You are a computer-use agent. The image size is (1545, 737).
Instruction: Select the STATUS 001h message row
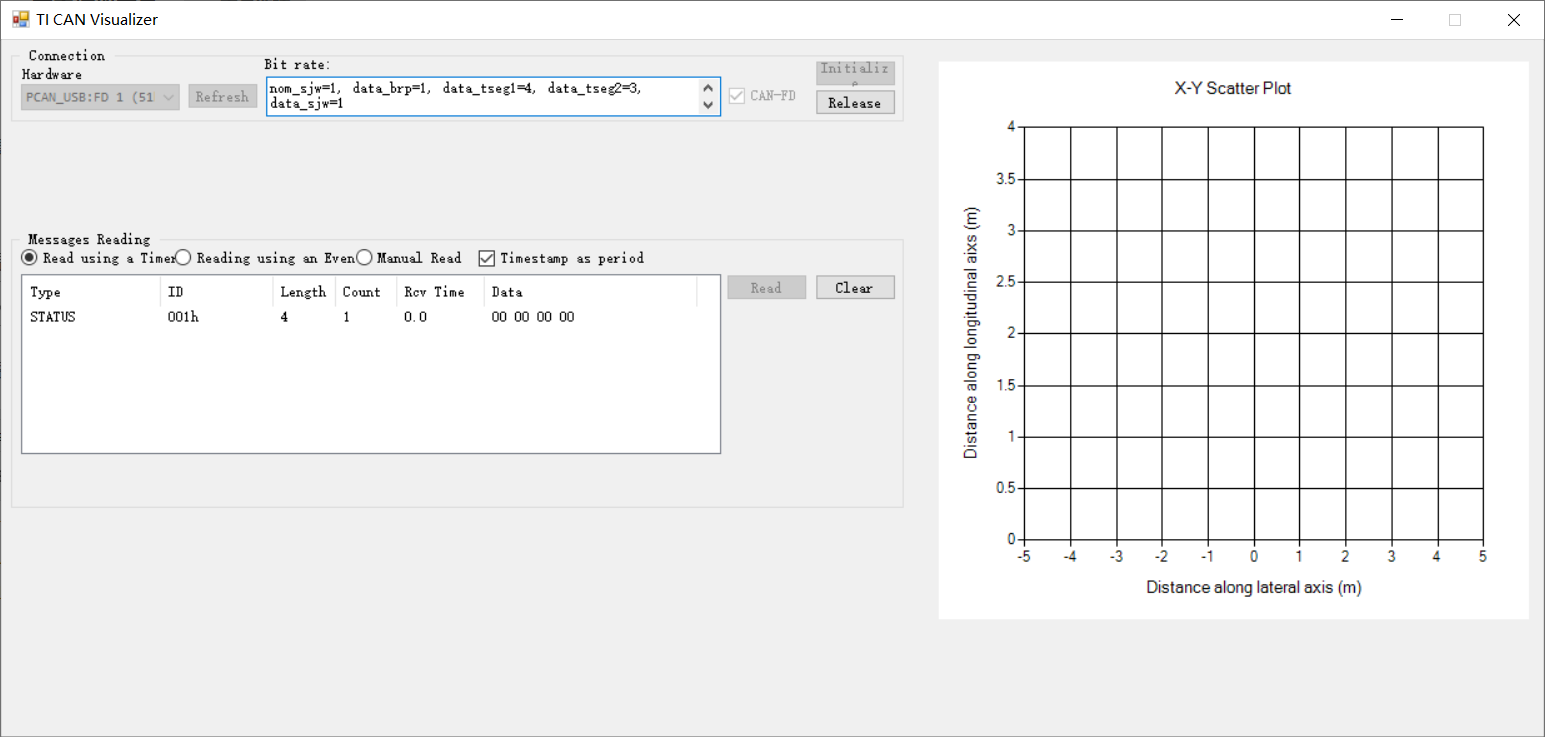pos(300,317)
